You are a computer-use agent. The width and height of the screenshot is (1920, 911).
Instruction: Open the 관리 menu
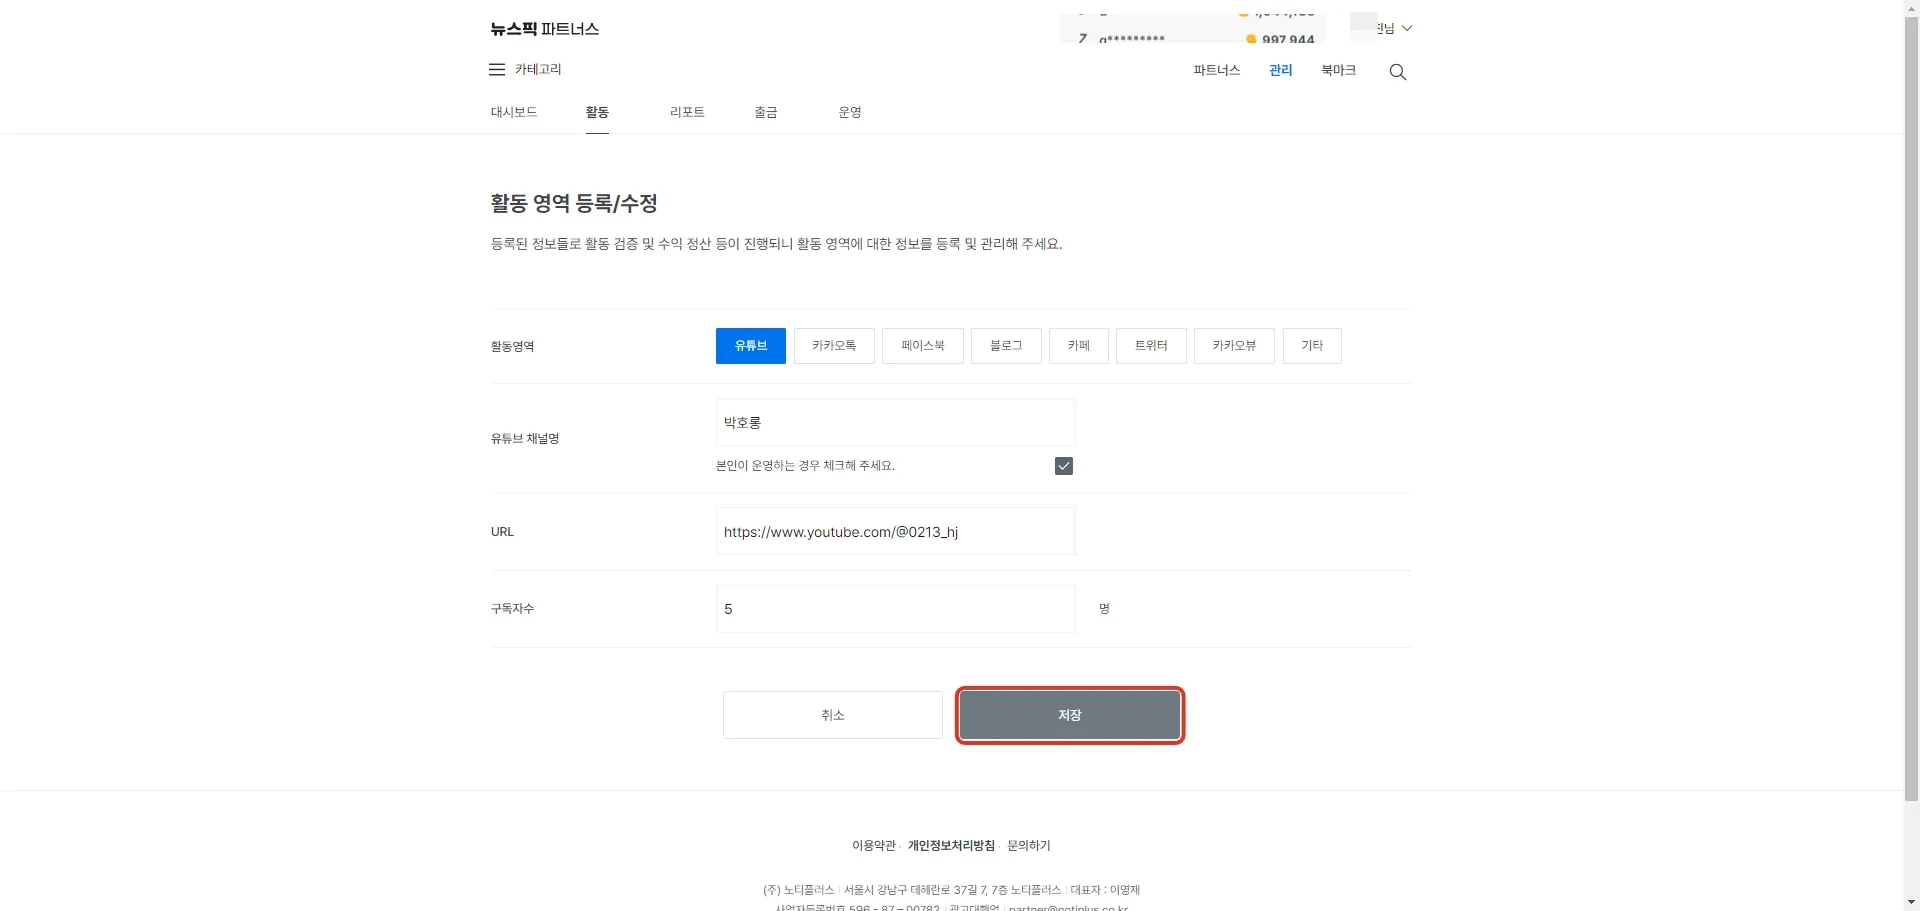pyautogui.click(x=1281, y=70)
